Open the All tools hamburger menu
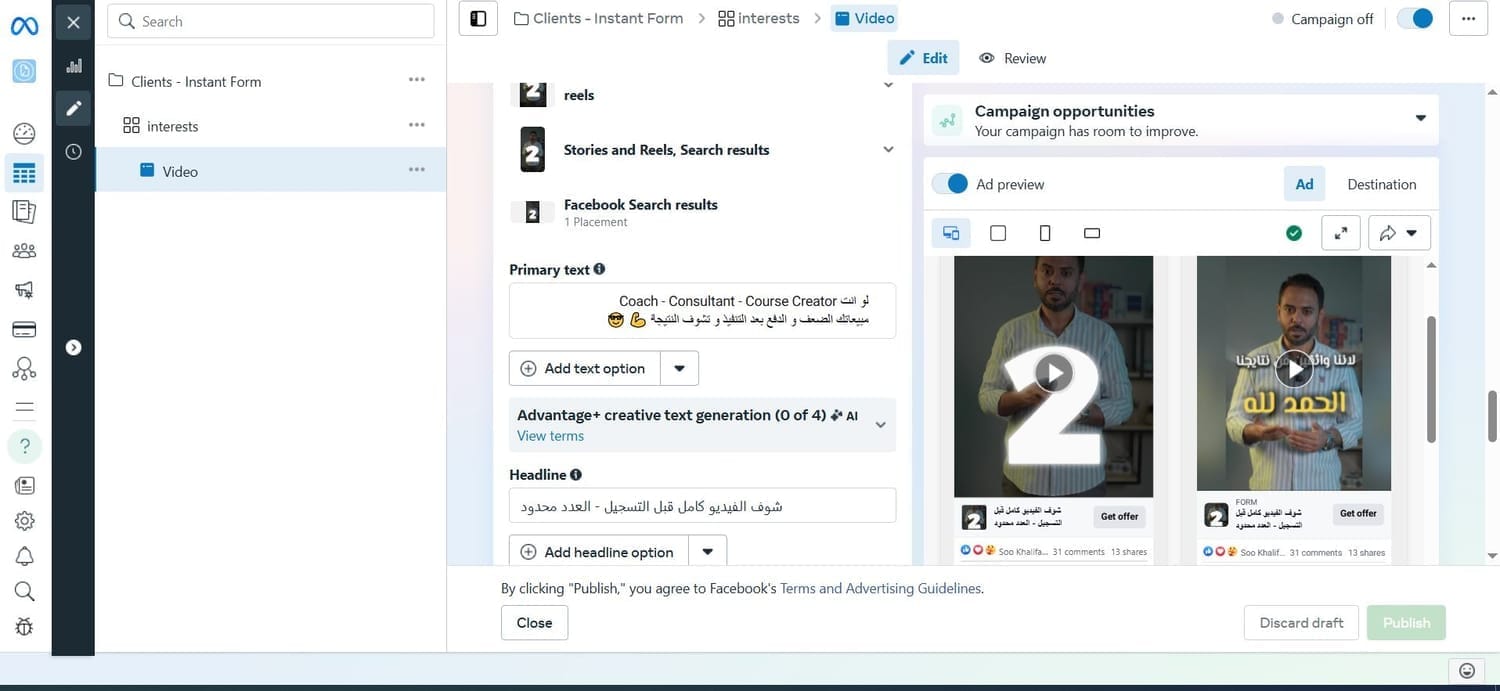The height and width of the screenshot is (691, 1500). tap(24, 407)
